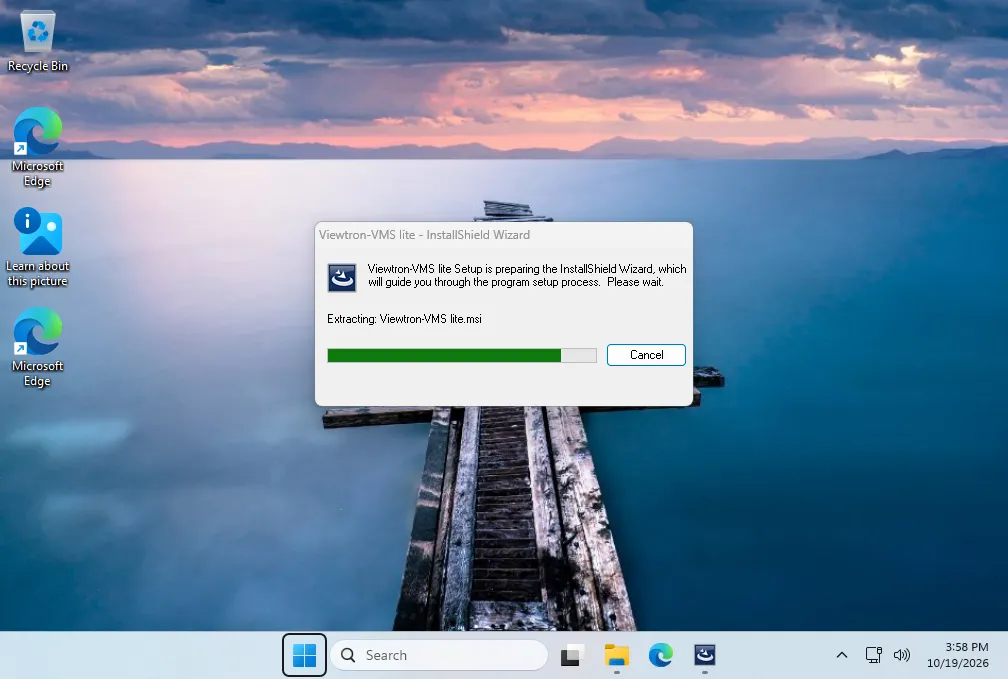Screen dimensions: 1008x679
Task: Open File Explorer from the taskbar
Action: tap(616, 655)
